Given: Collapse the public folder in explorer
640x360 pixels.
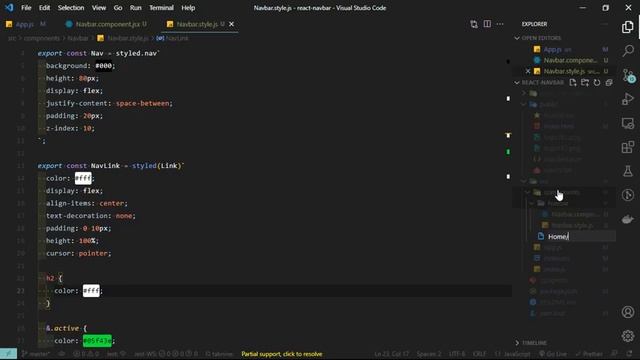Looking at the screenshot, I should pyautogui.click(x=524, y=104).
